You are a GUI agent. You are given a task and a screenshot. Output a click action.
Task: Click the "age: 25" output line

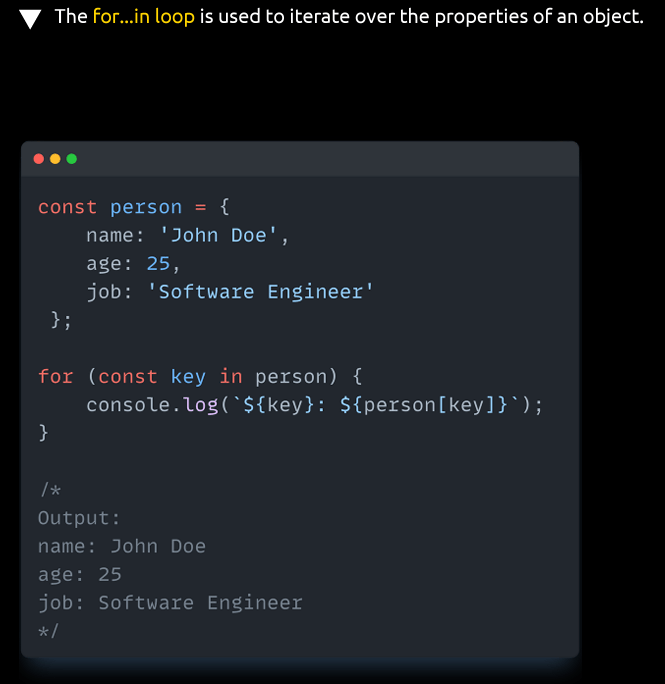[x=79, y=574]
